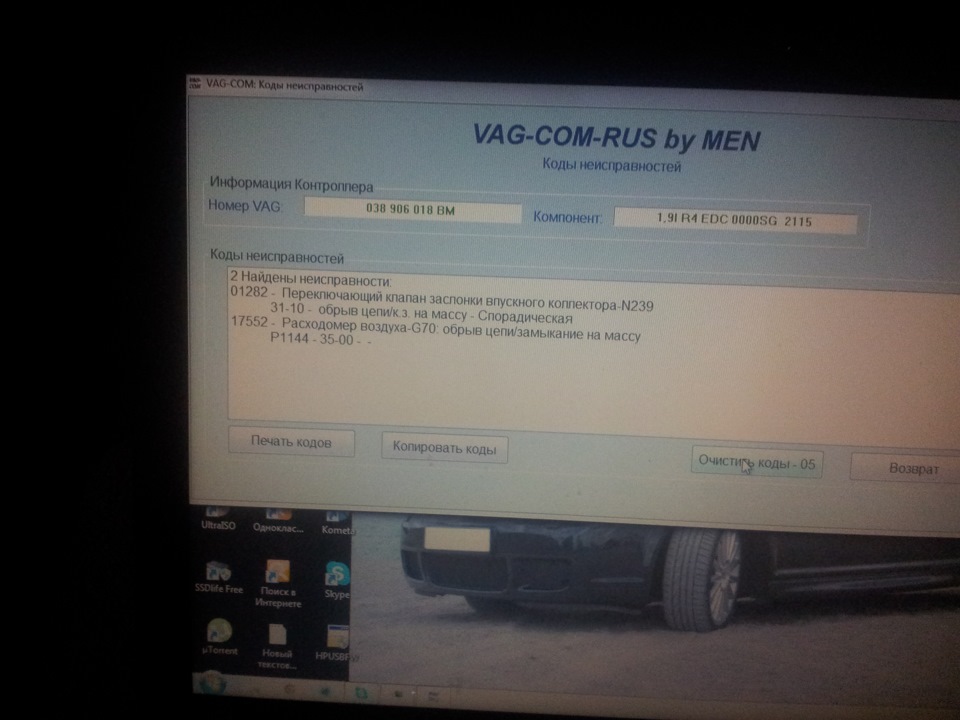Copy fault codes with Копировать коды
Image resolution: width=960 pixels, height=720 pixels.
(444, 448)
